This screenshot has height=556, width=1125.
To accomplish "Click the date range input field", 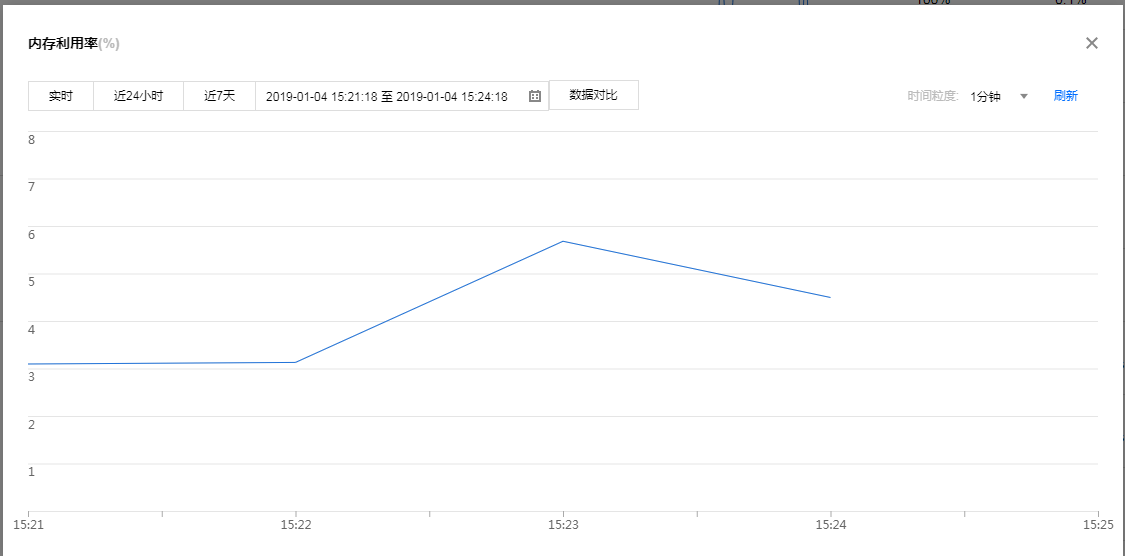I will (386, 97).
